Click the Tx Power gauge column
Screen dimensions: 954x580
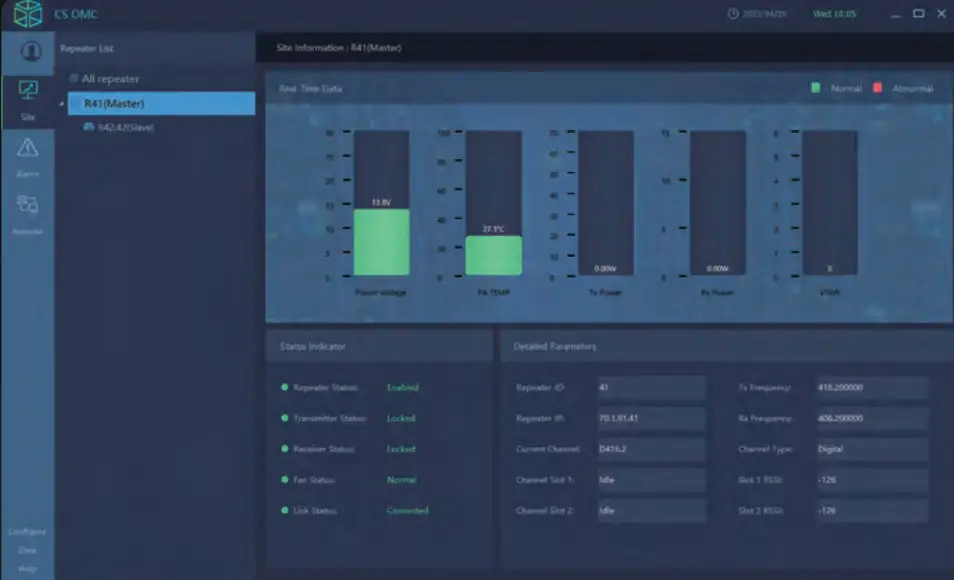pos(606,203)
